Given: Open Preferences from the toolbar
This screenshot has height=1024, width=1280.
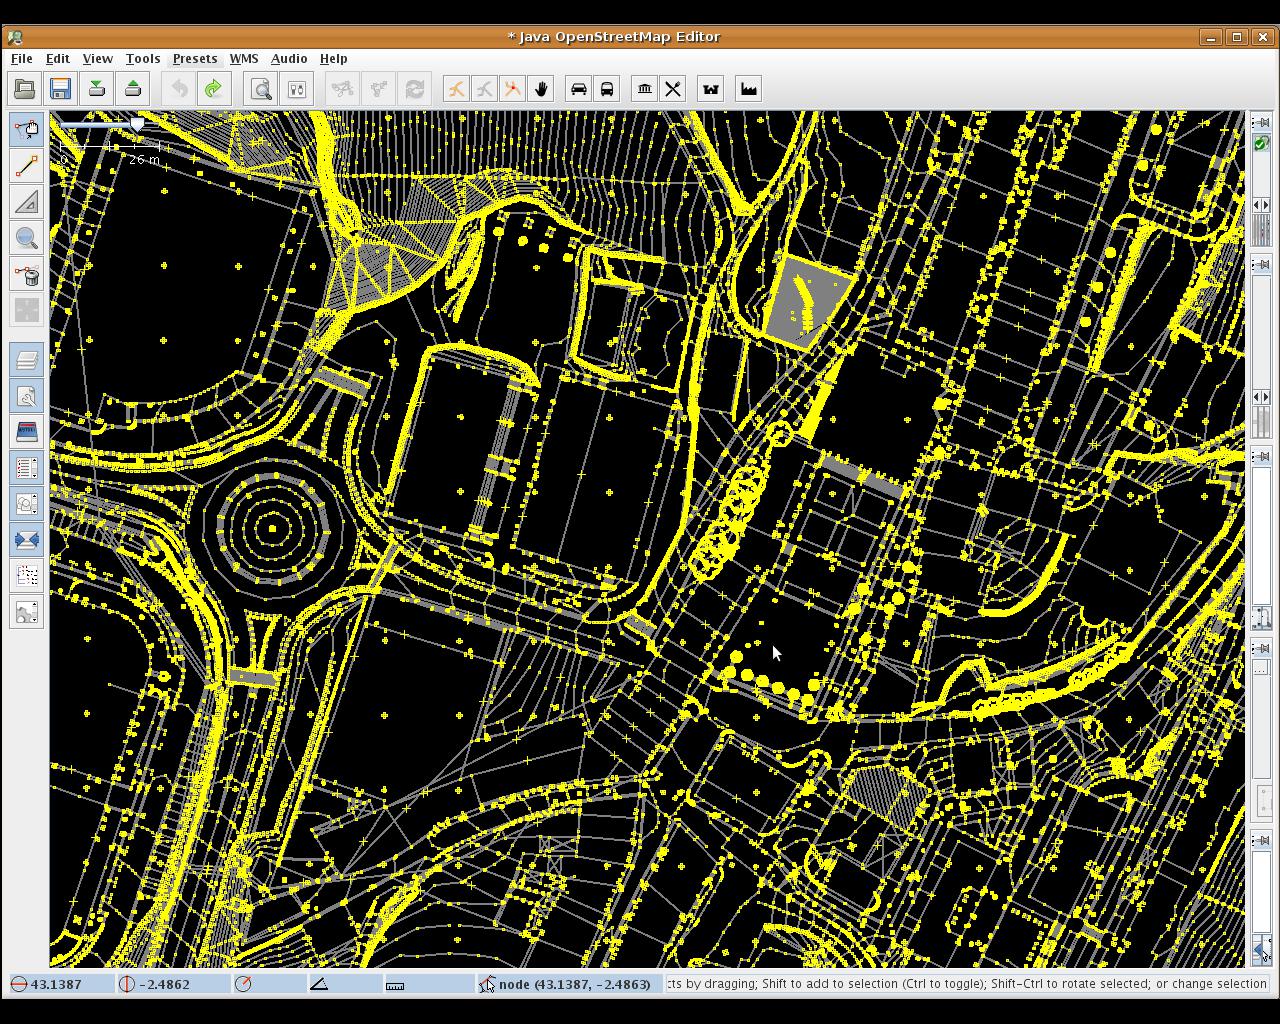Looking at the screenshot, I should tap(296, 89).
